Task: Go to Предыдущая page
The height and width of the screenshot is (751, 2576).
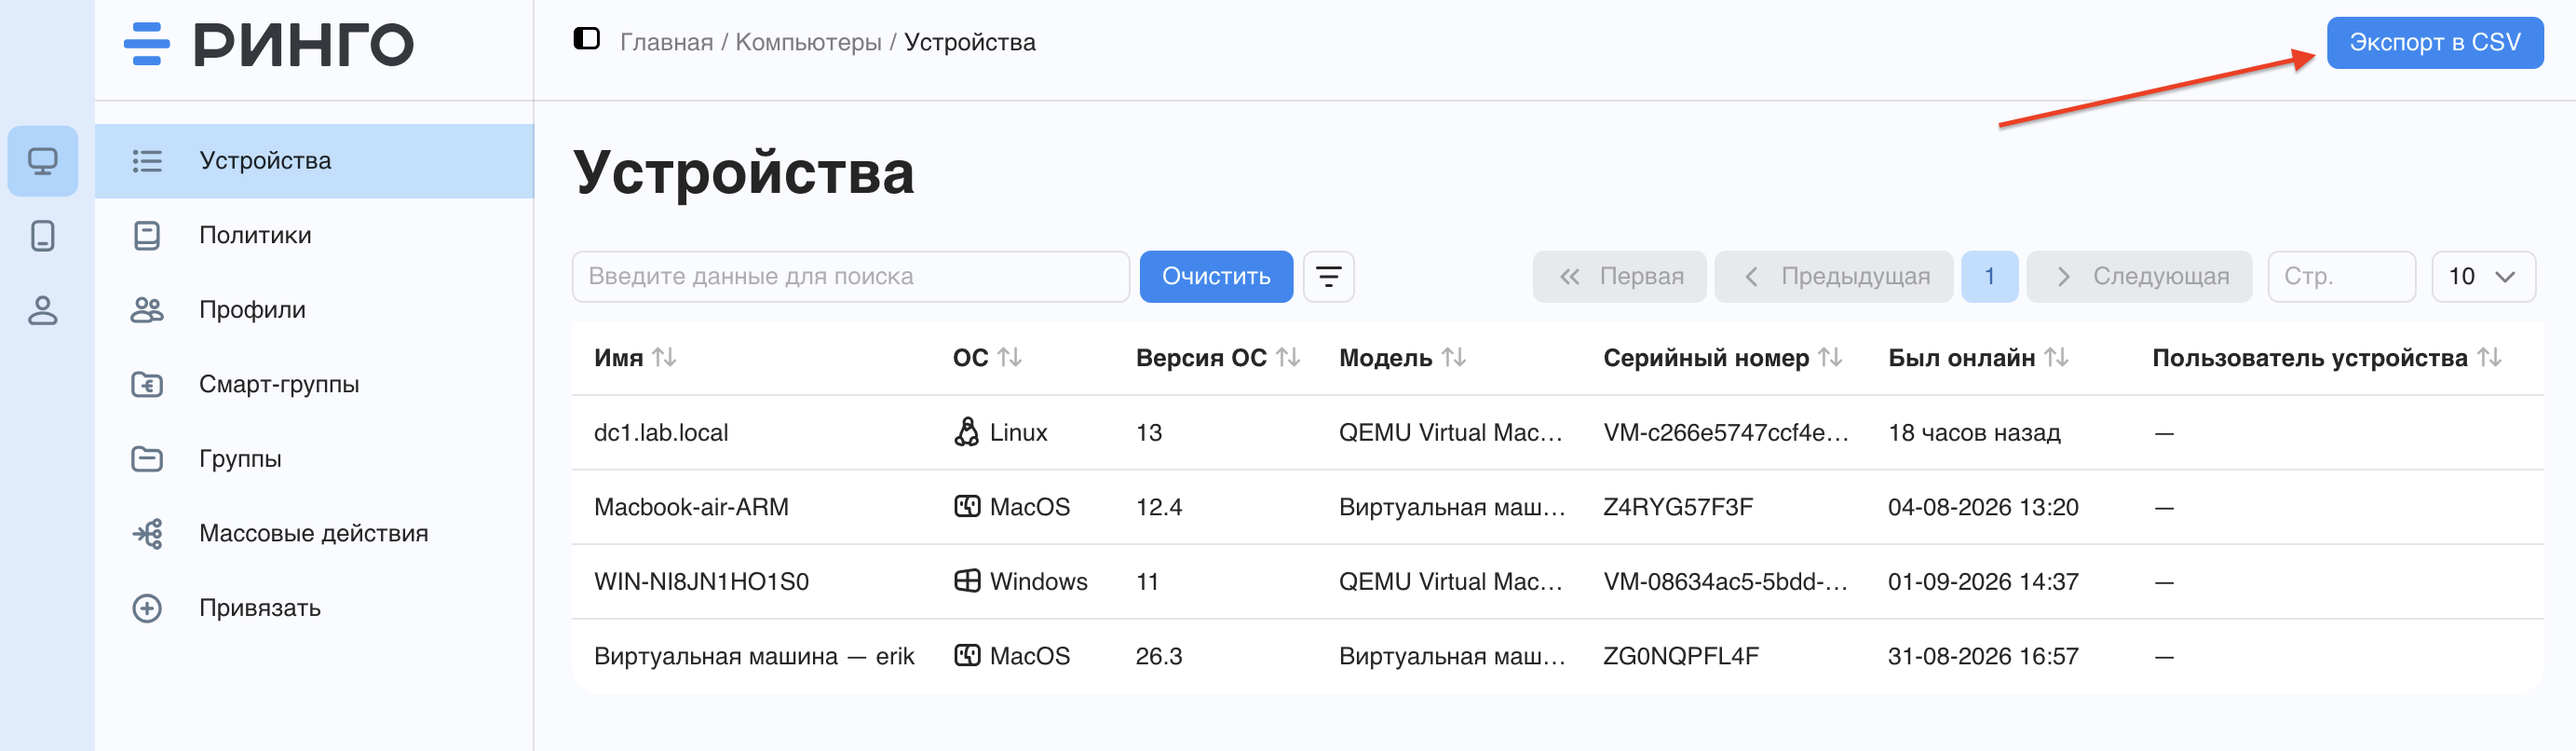Action: pyautogui.click(x=1833, y=277)
